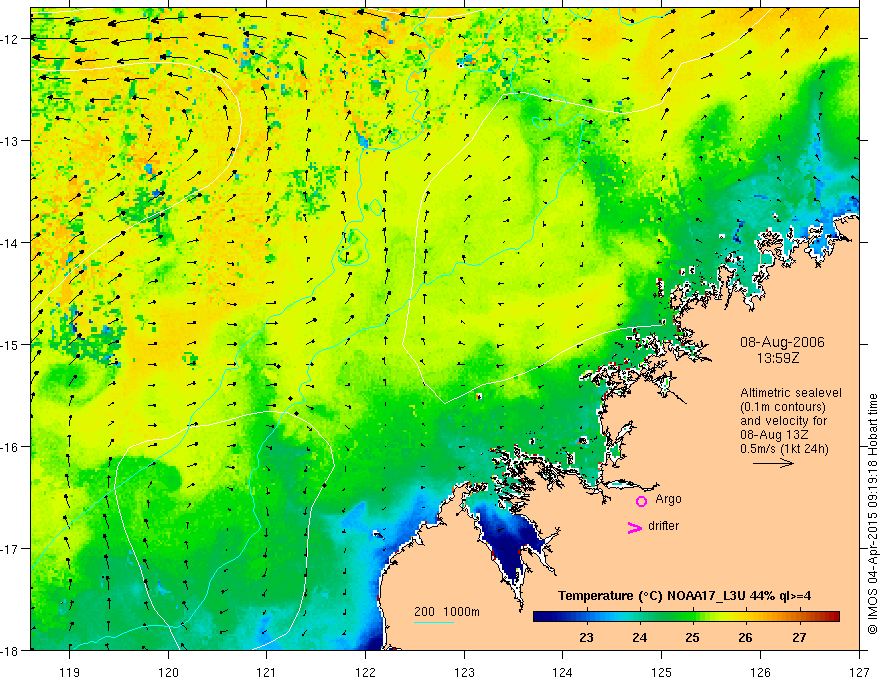The image size is (880, 680).
Task: Click the -18 latitude axis label
Action: (x=11, y=651)
